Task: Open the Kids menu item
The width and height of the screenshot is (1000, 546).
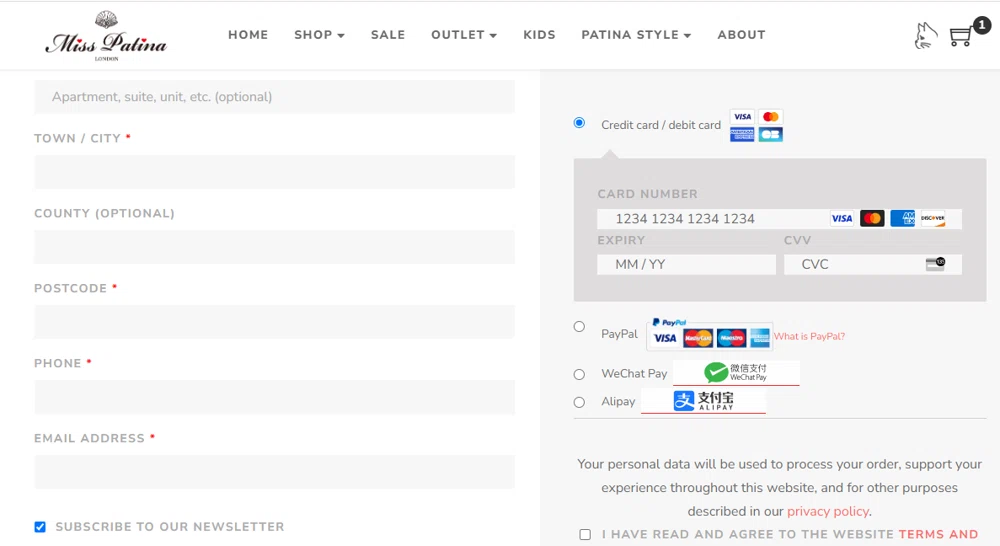Action: [539, 35]
